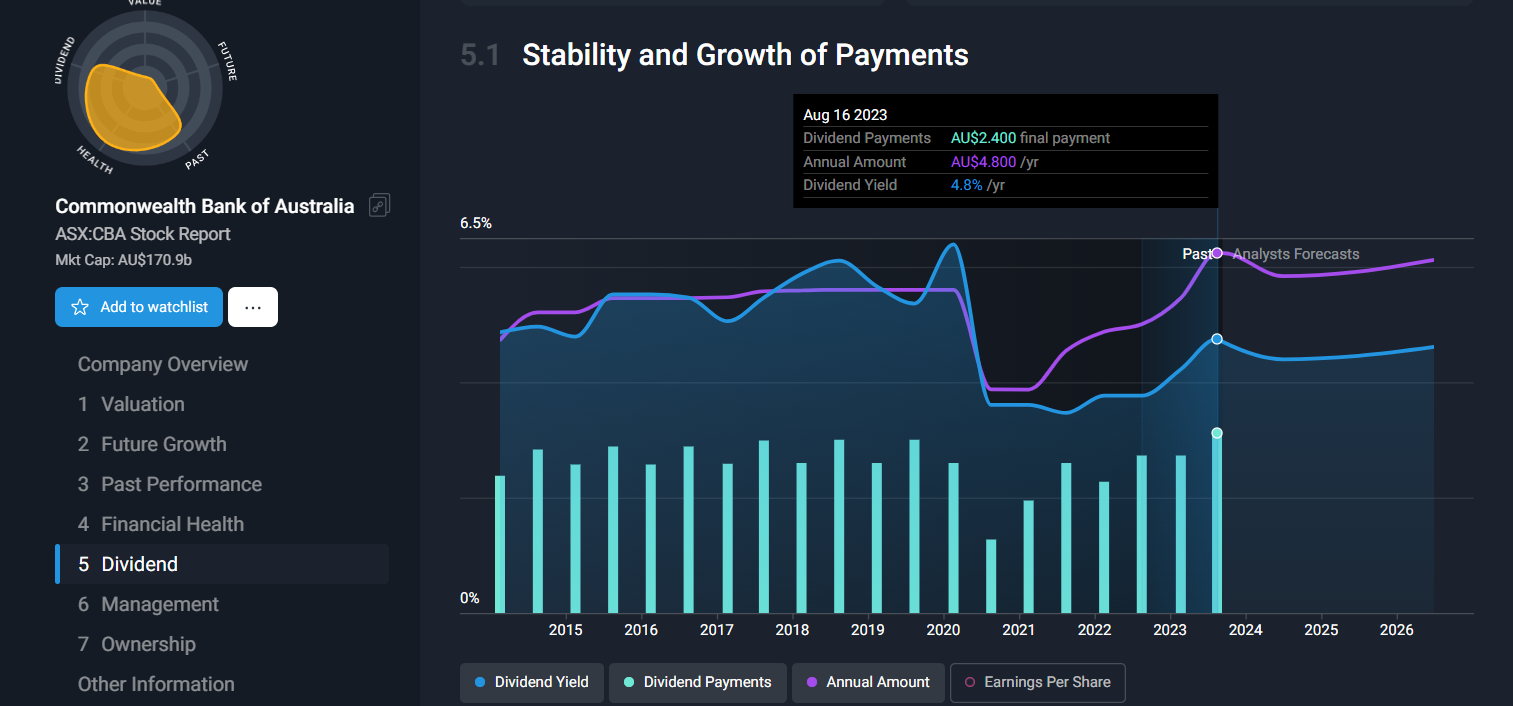The height and width of the screenshot is (706, 1513).
Task: Jump to 6 Management section
Action: 148,604
